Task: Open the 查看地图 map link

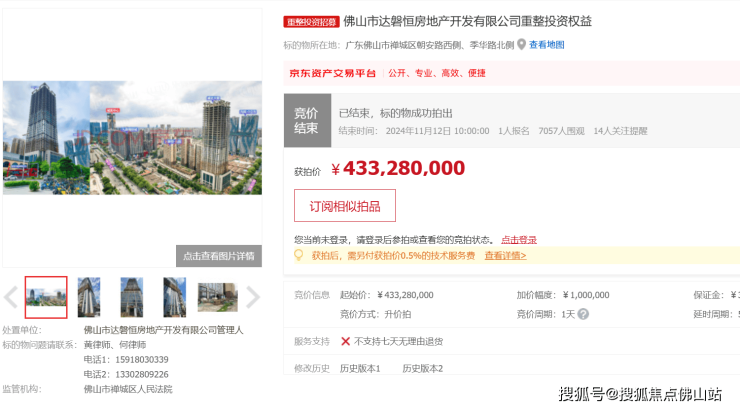Action: (547, 45)
